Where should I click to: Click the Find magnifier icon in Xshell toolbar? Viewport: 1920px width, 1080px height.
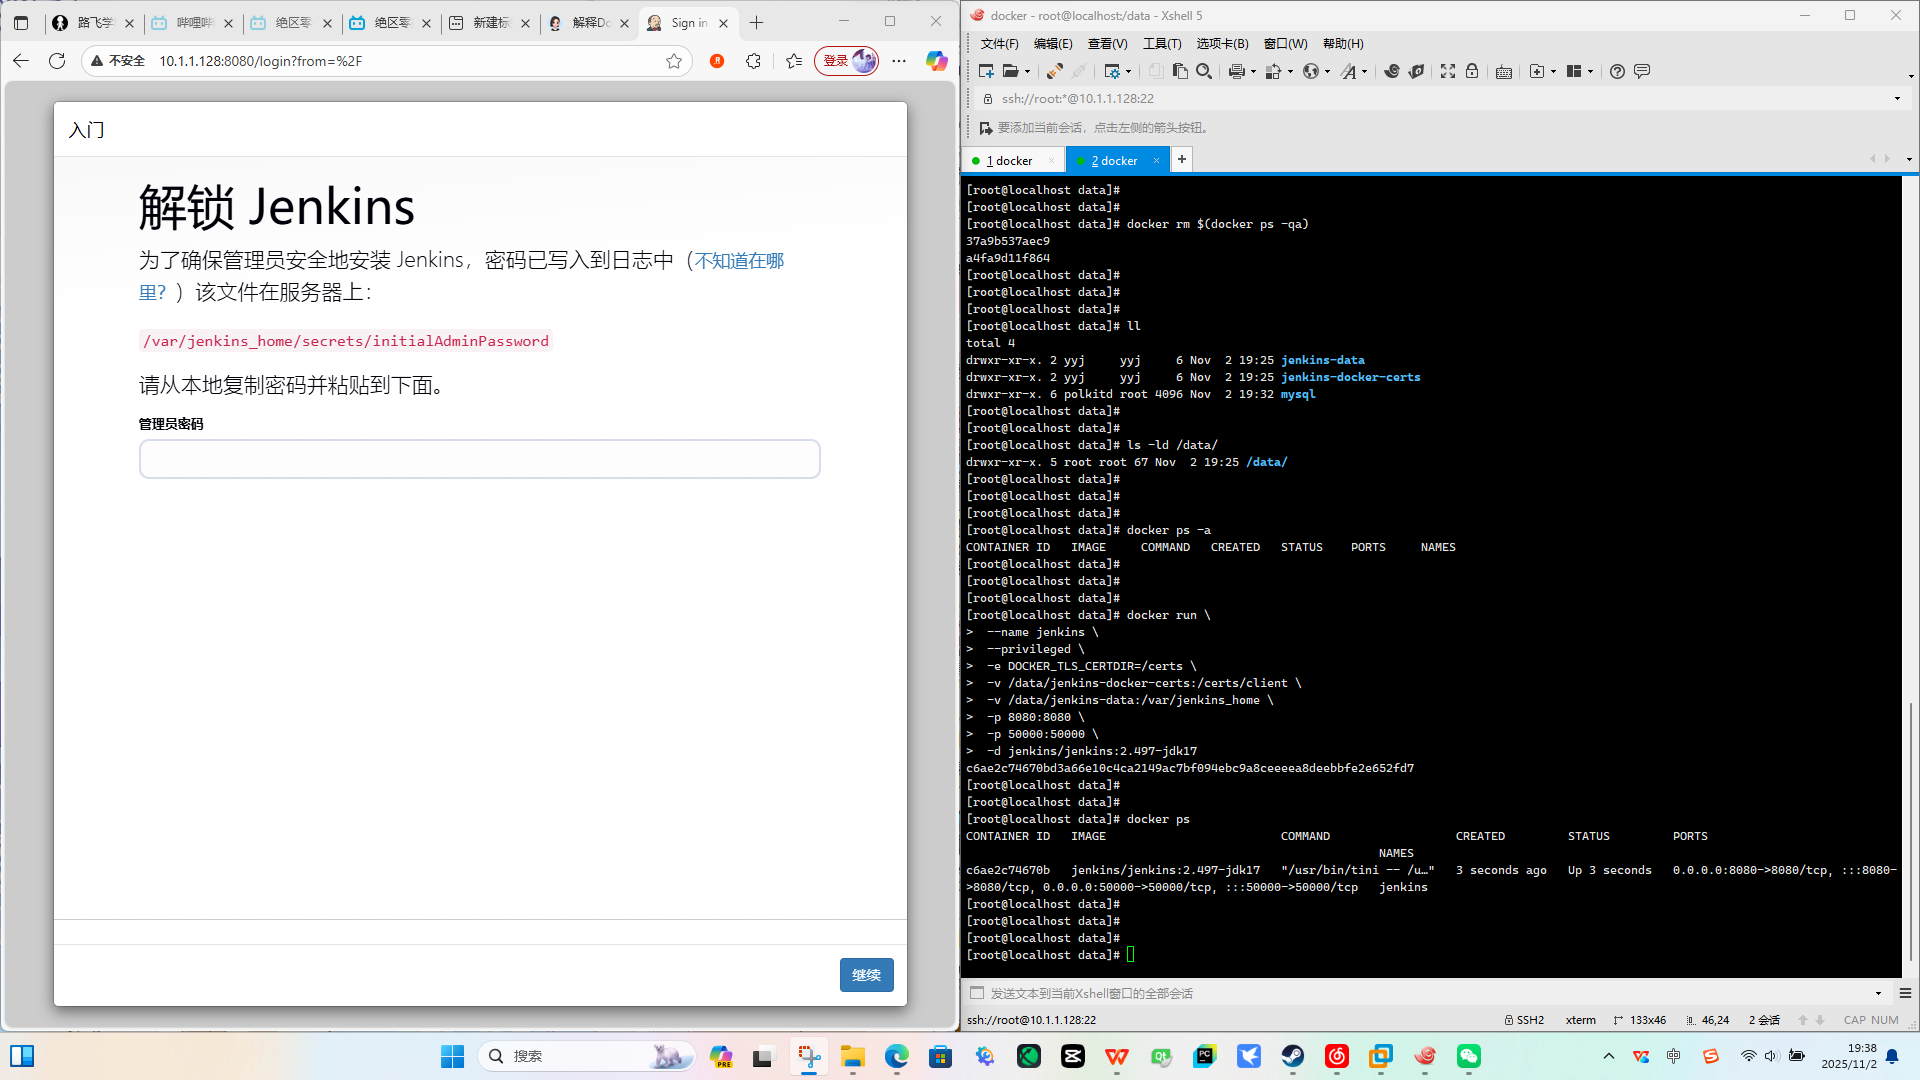(x=1204, y=71)
